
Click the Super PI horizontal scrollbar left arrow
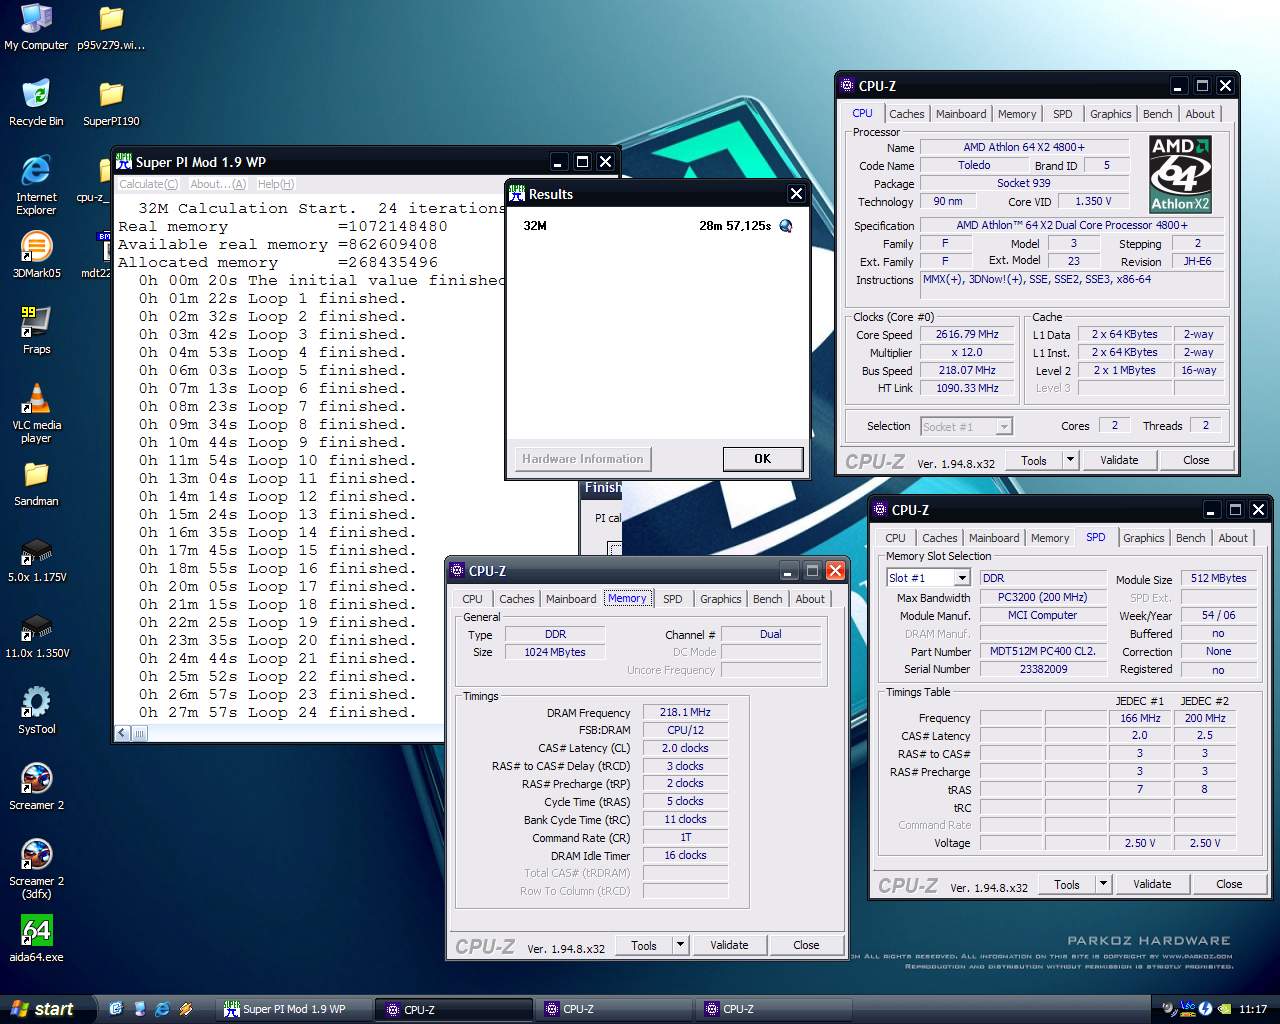122,733
